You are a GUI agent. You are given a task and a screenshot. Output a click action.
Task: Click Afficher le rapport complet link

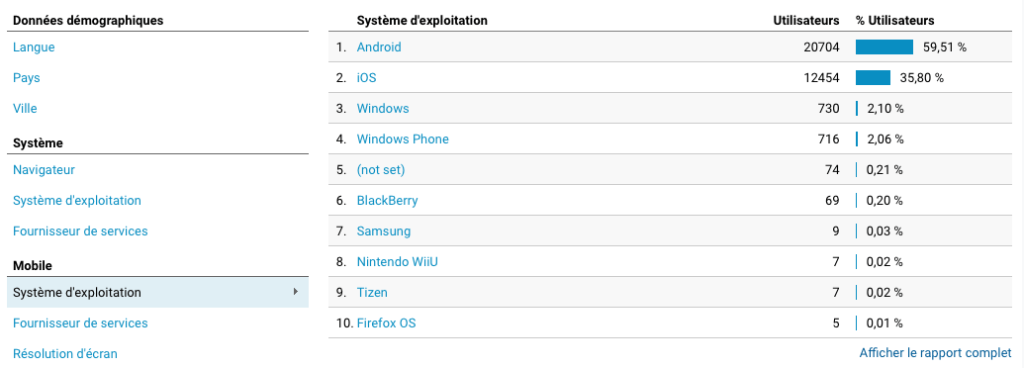coord(935,353)
